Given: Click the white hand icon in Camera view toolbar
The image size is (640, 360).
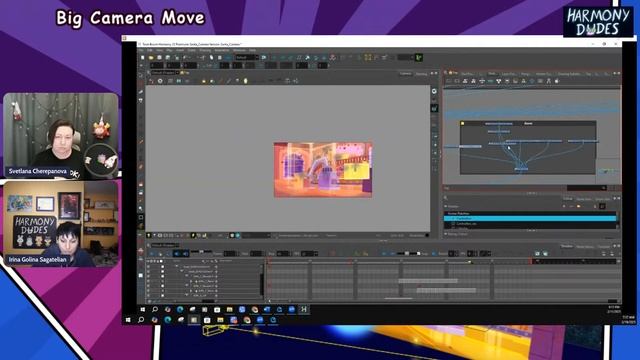Looking at the screenshot, I should click(x=246, y=81).
